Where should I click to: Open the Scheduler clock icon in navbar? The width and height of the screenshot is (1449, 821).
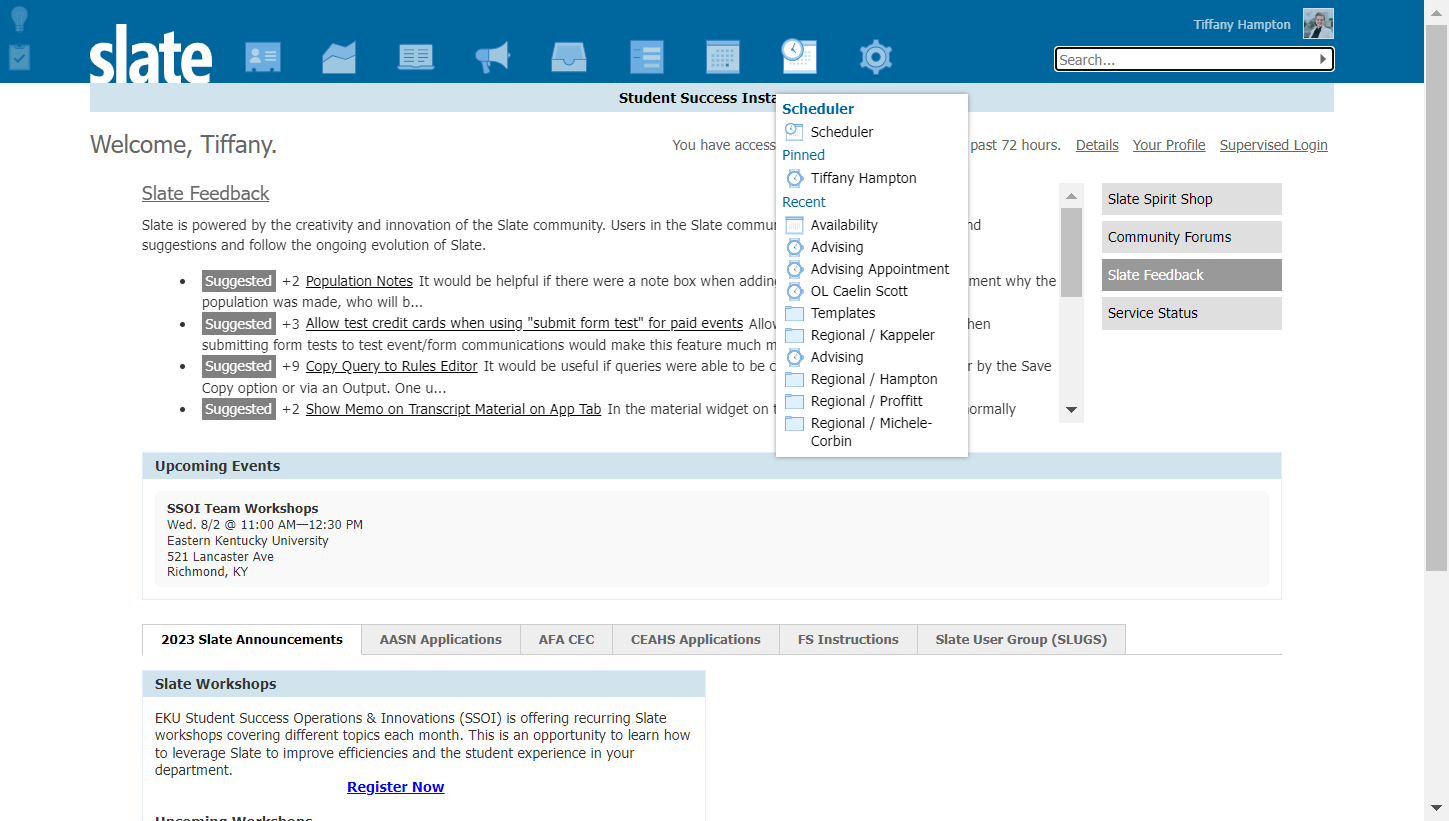799,57
